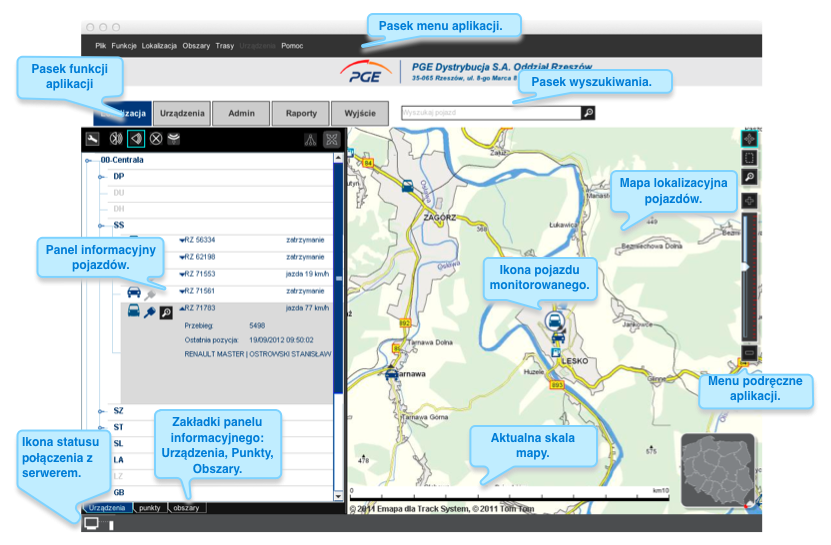
Task: Open the Trasy menu
Action: pyautogui.click(x=225, y=46)
